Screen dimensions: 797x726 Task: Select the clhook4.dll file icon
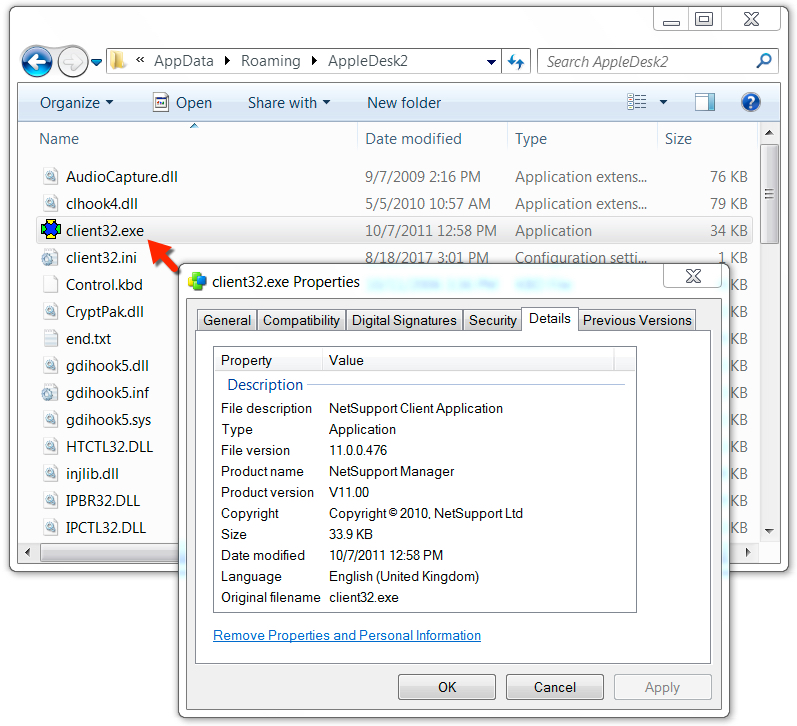(x=50, y=203)
